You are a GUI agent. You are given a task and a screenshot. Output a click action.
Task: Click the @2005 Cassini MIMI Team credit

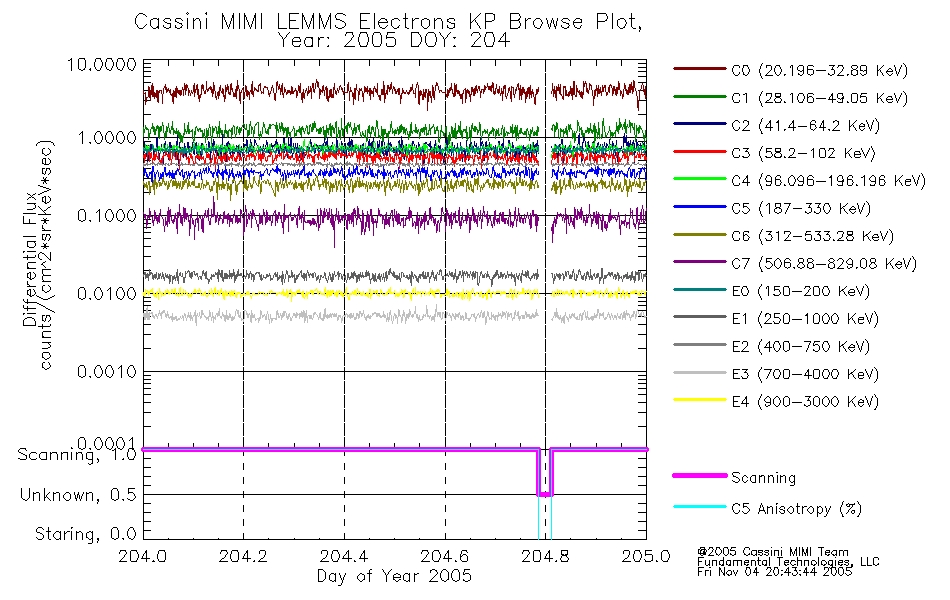tap(772, 552)
